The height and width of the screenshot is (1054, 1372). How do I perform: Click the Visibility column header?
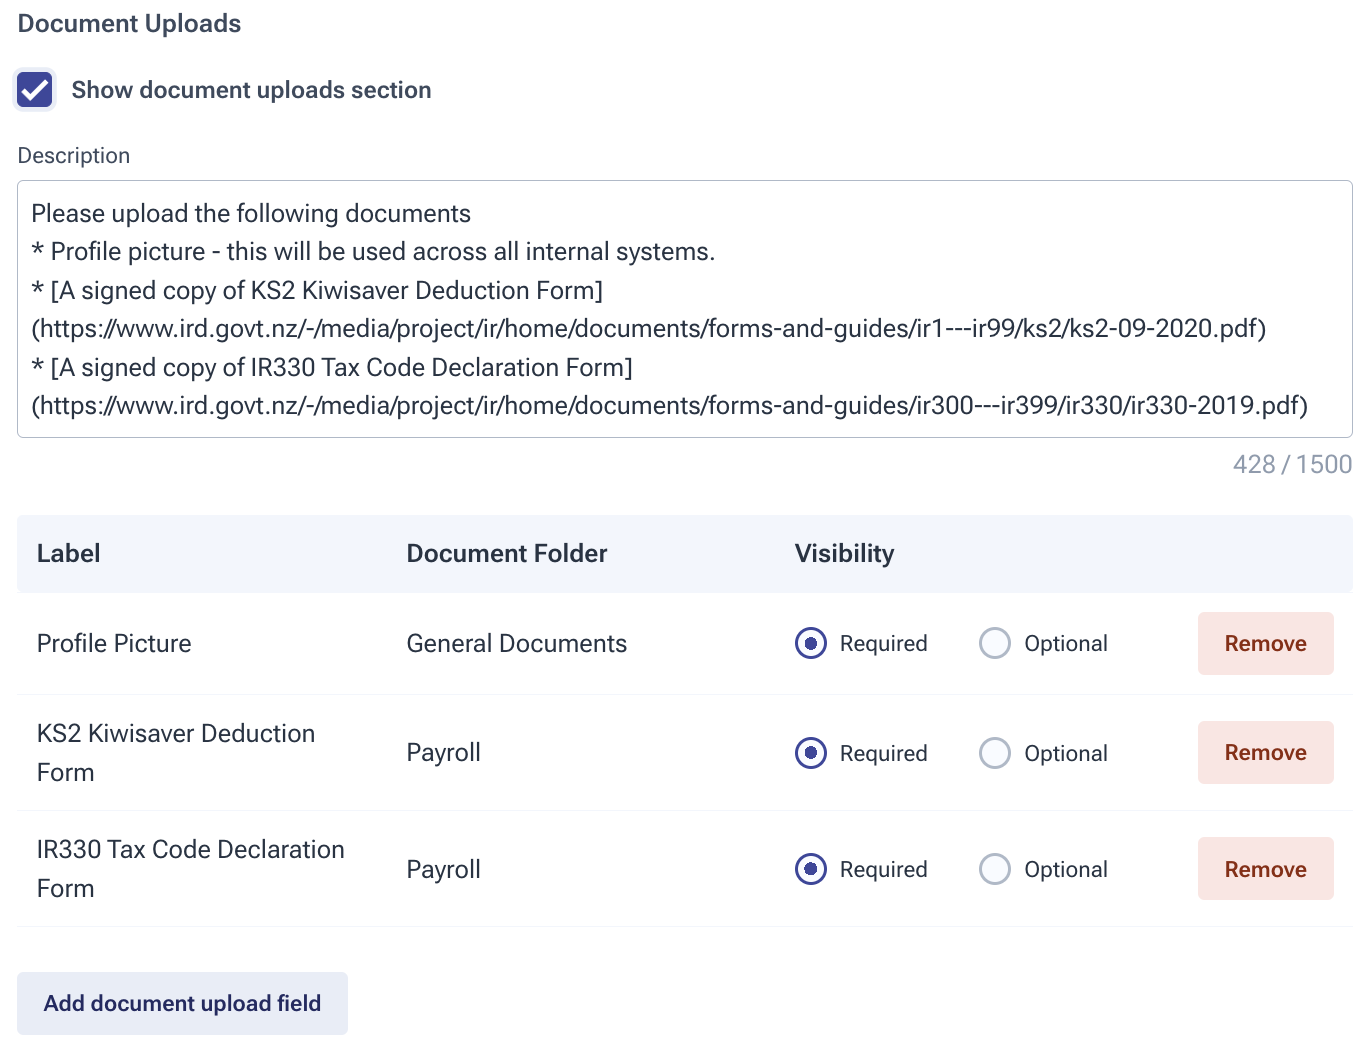(x=844, y=554)
